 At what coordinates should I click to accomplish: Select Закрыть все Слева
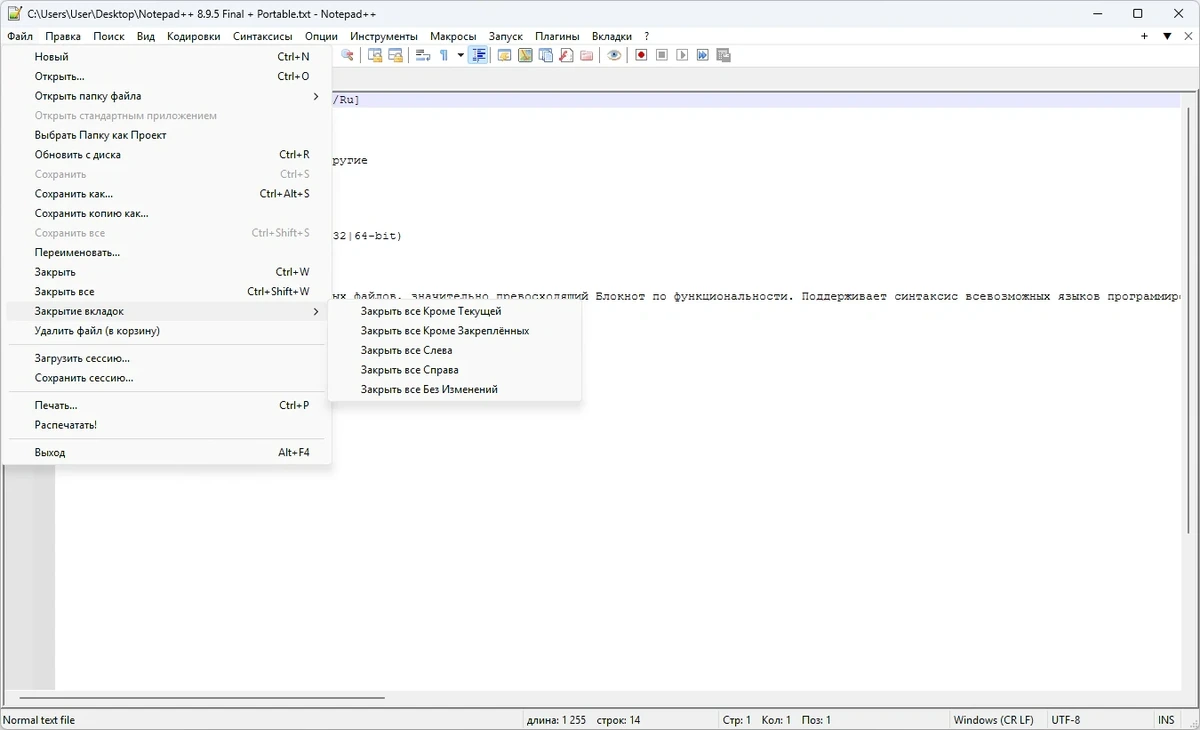pos(455,350)
